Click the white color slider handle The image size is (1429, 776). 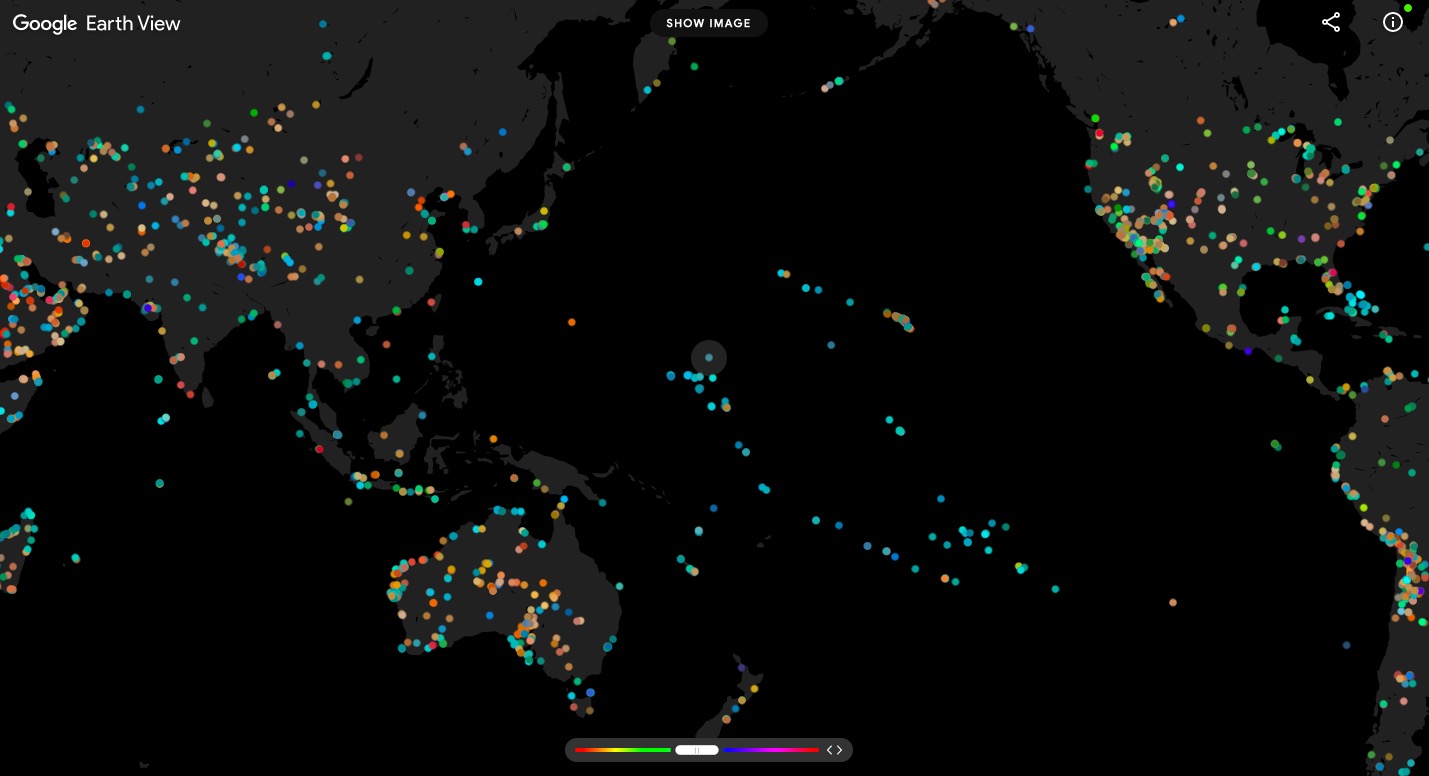pyautogui.click(x=697, y=750)
